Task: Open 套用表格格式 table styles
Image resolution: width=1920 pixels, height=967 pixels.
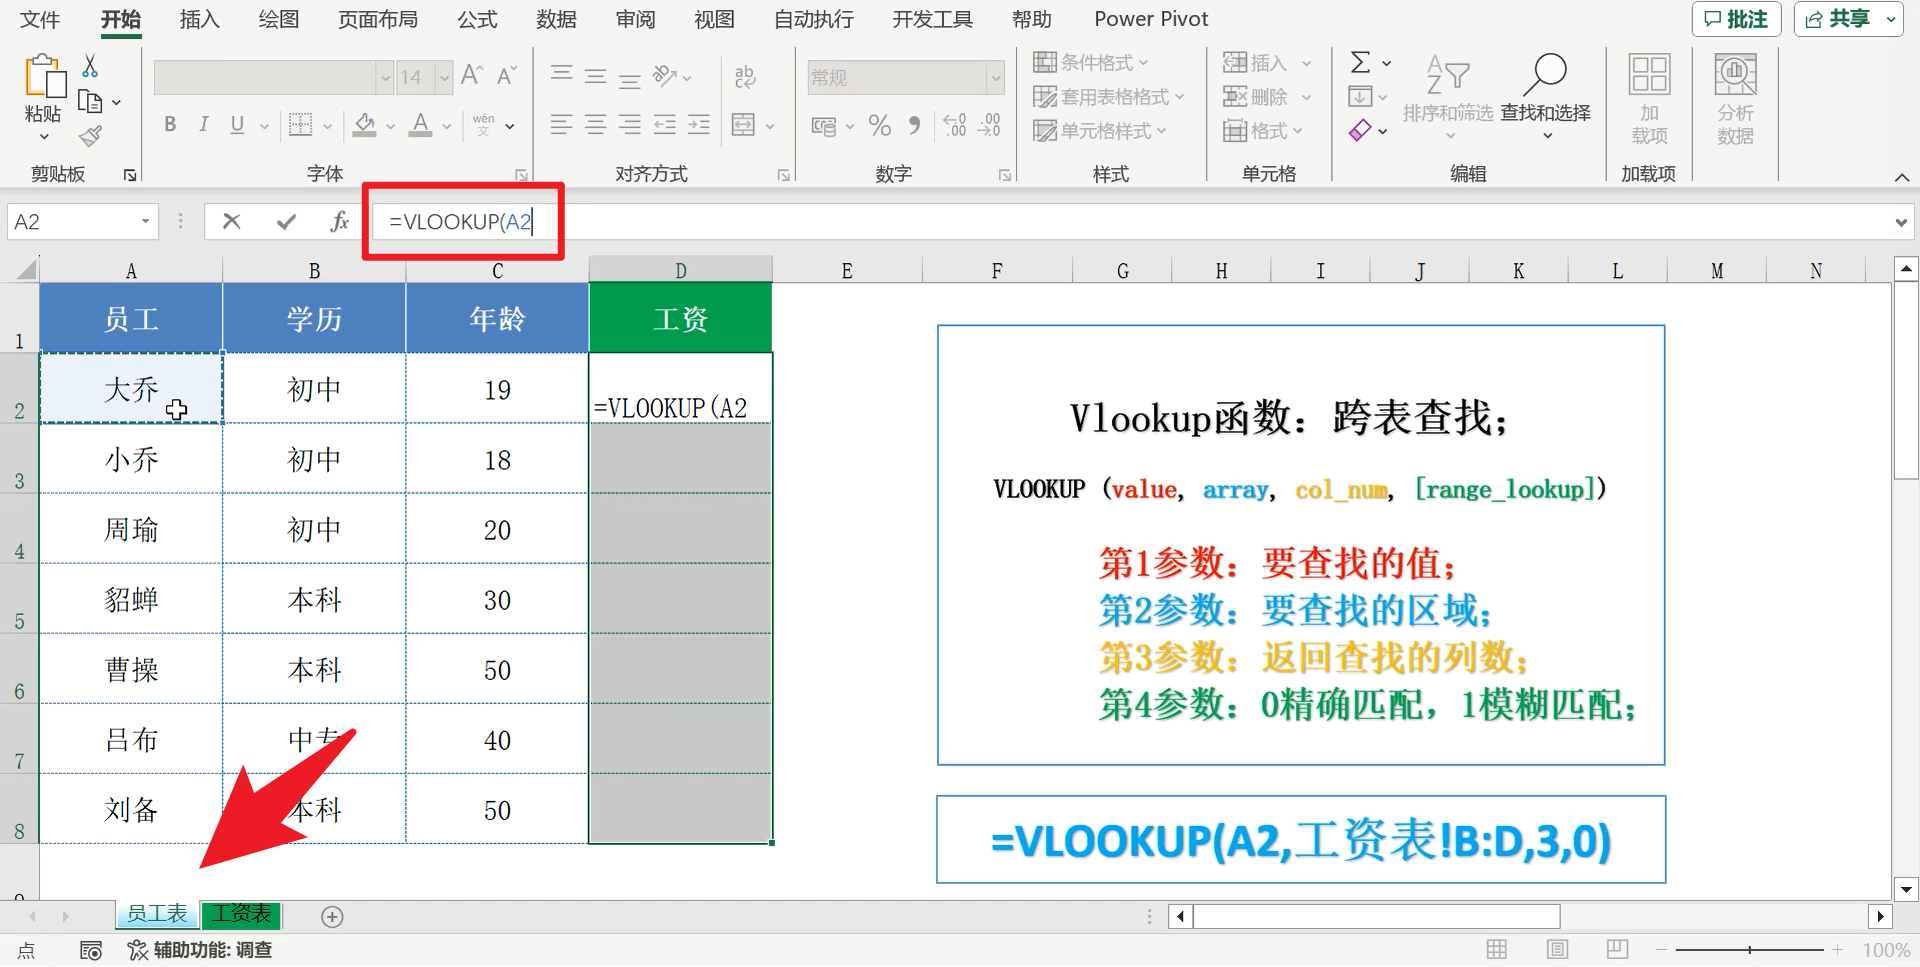Action: click(1109, 97)
